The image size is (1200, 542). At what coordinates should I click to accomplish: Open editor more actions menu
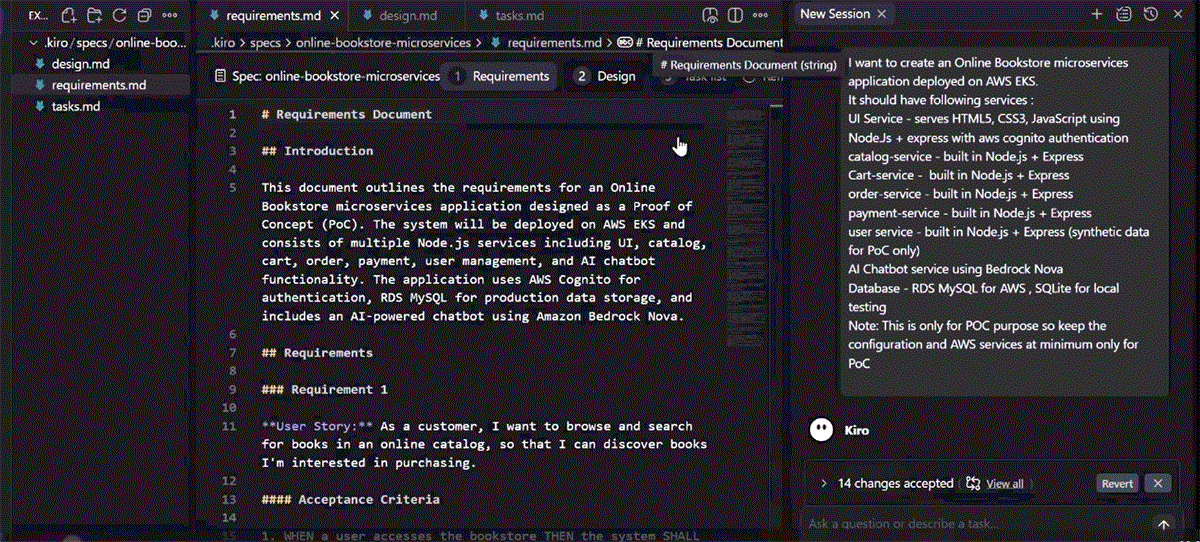click(x=763, y=15)
